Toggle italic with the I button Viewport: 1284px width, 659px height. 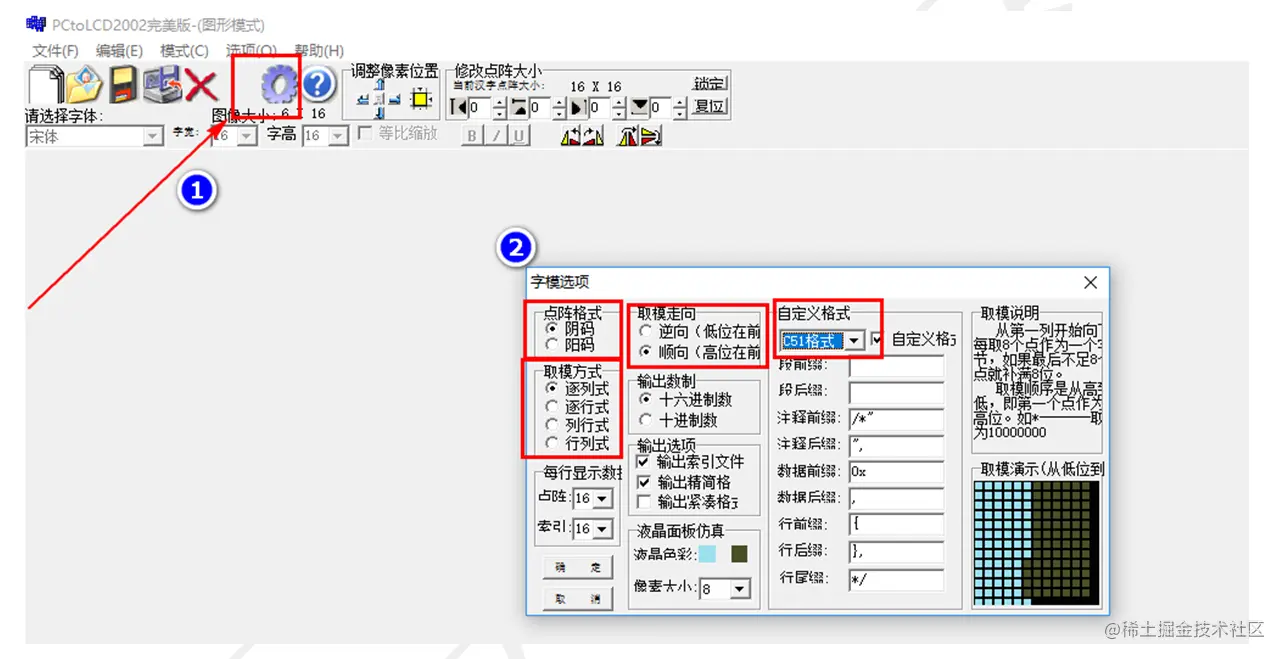pyautogui.click(x=496, y=136)
